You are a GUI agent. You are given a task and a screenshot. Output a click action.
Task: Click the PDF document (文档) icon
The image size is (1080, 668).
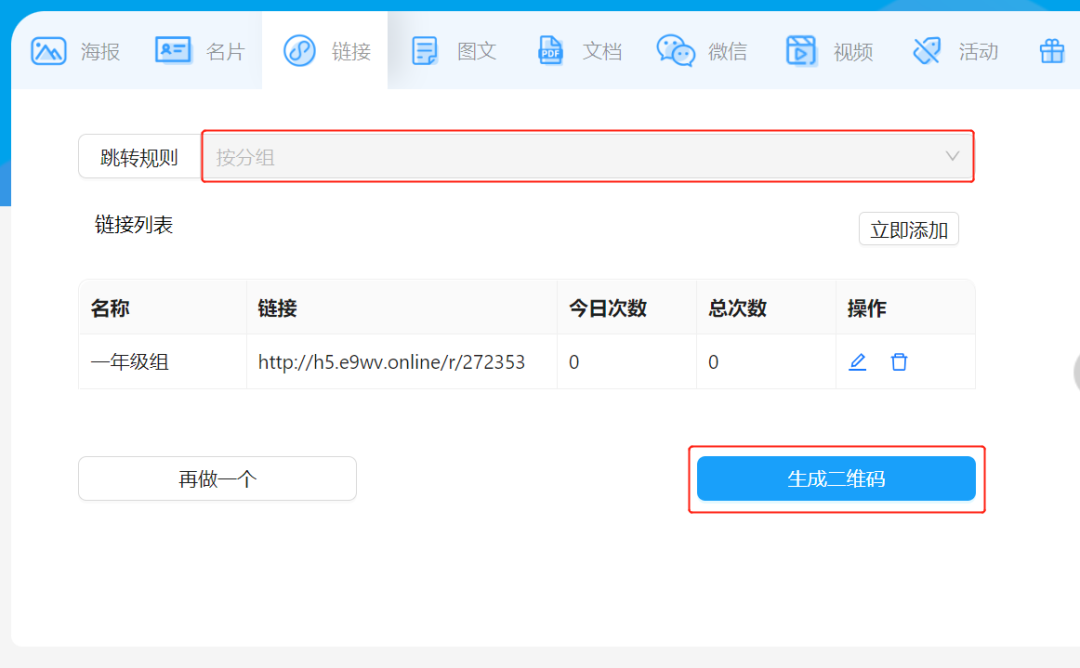tap(550, 51)
